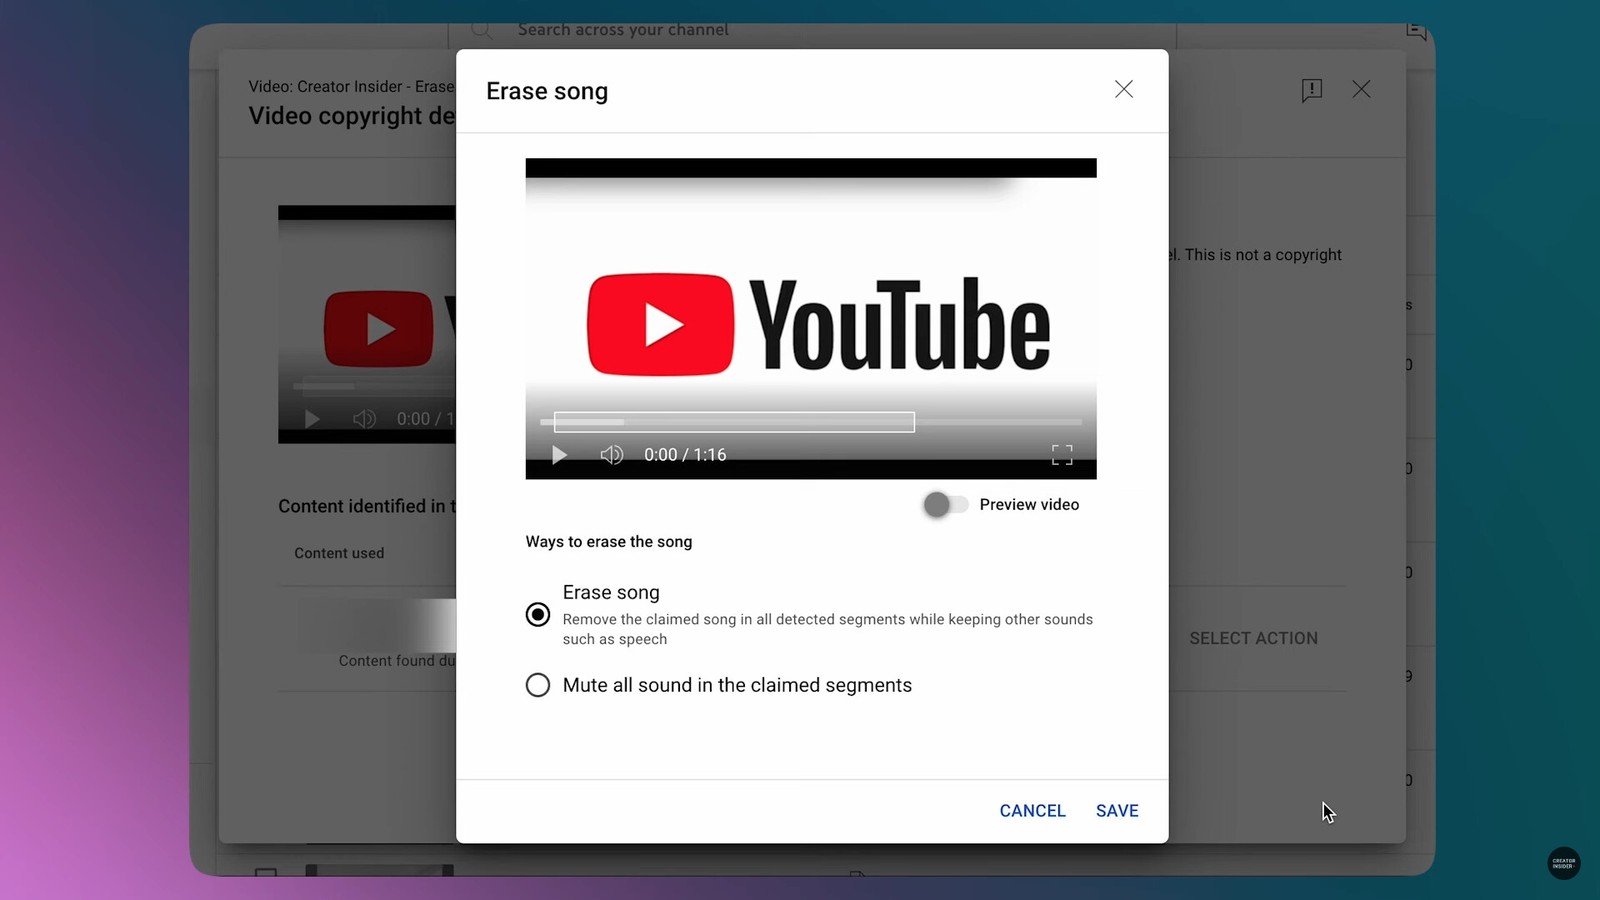
Task: Enter fullscreen on the dialog video player
Action: click(1062, 455)
